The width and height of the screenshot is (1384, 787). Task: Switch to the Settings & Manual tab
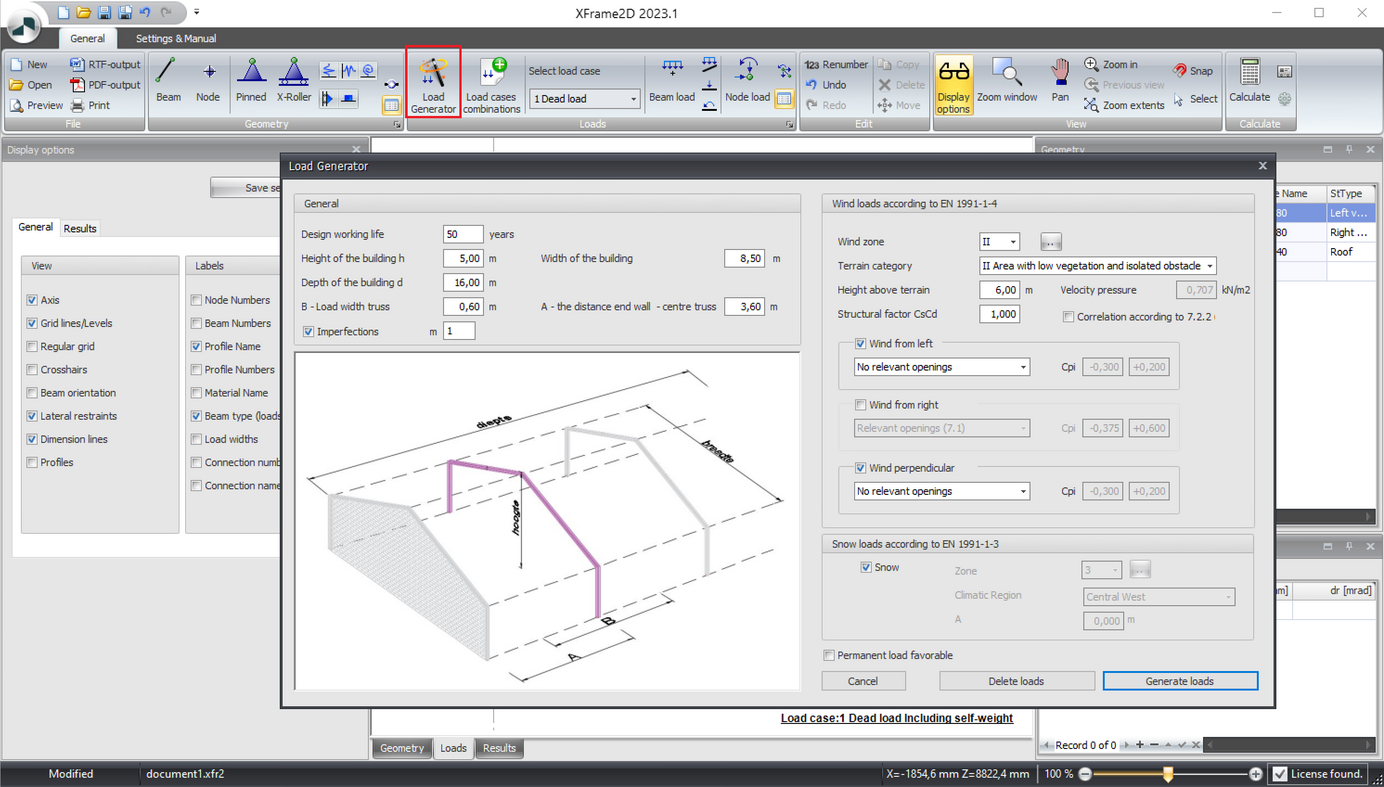175,38
